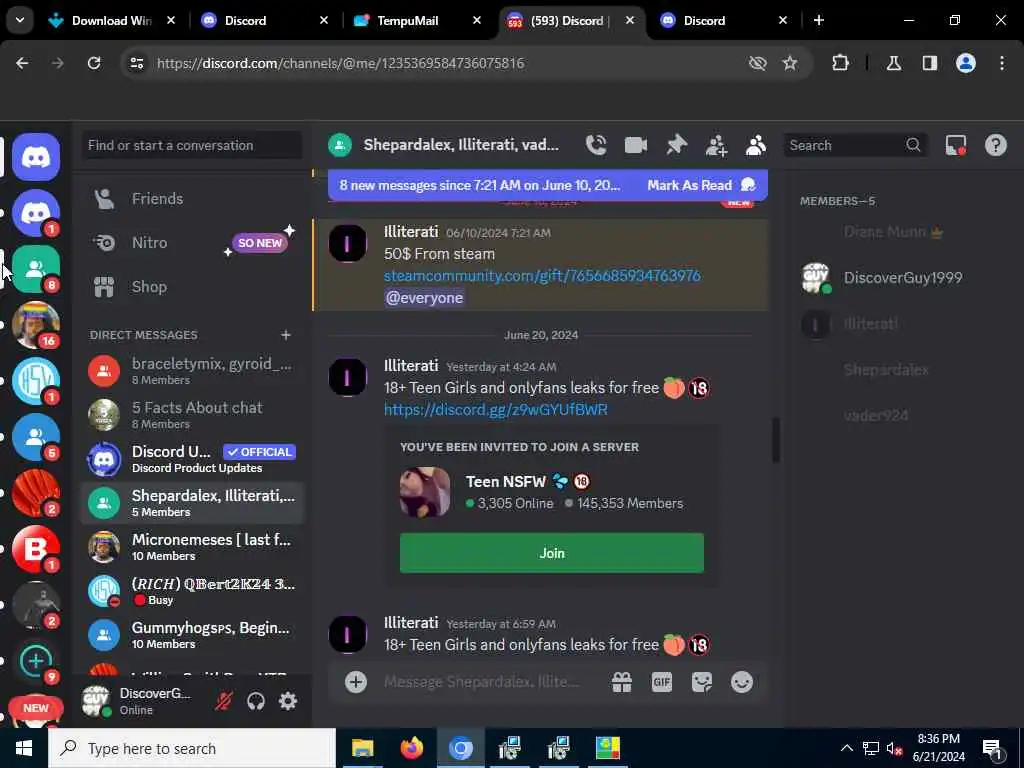
Task: Open the emoji picker
Action: [742, 682]
